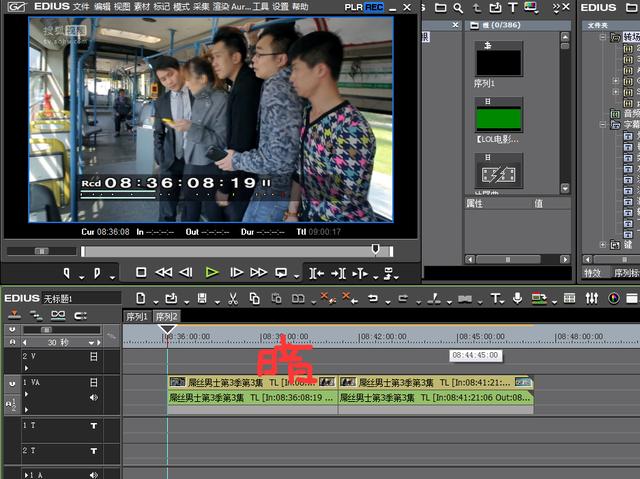Viewport: 640px width, 479px height.
Task: Click the Rewind playback button
Action: pyautogui.click(x=164, y=272)
